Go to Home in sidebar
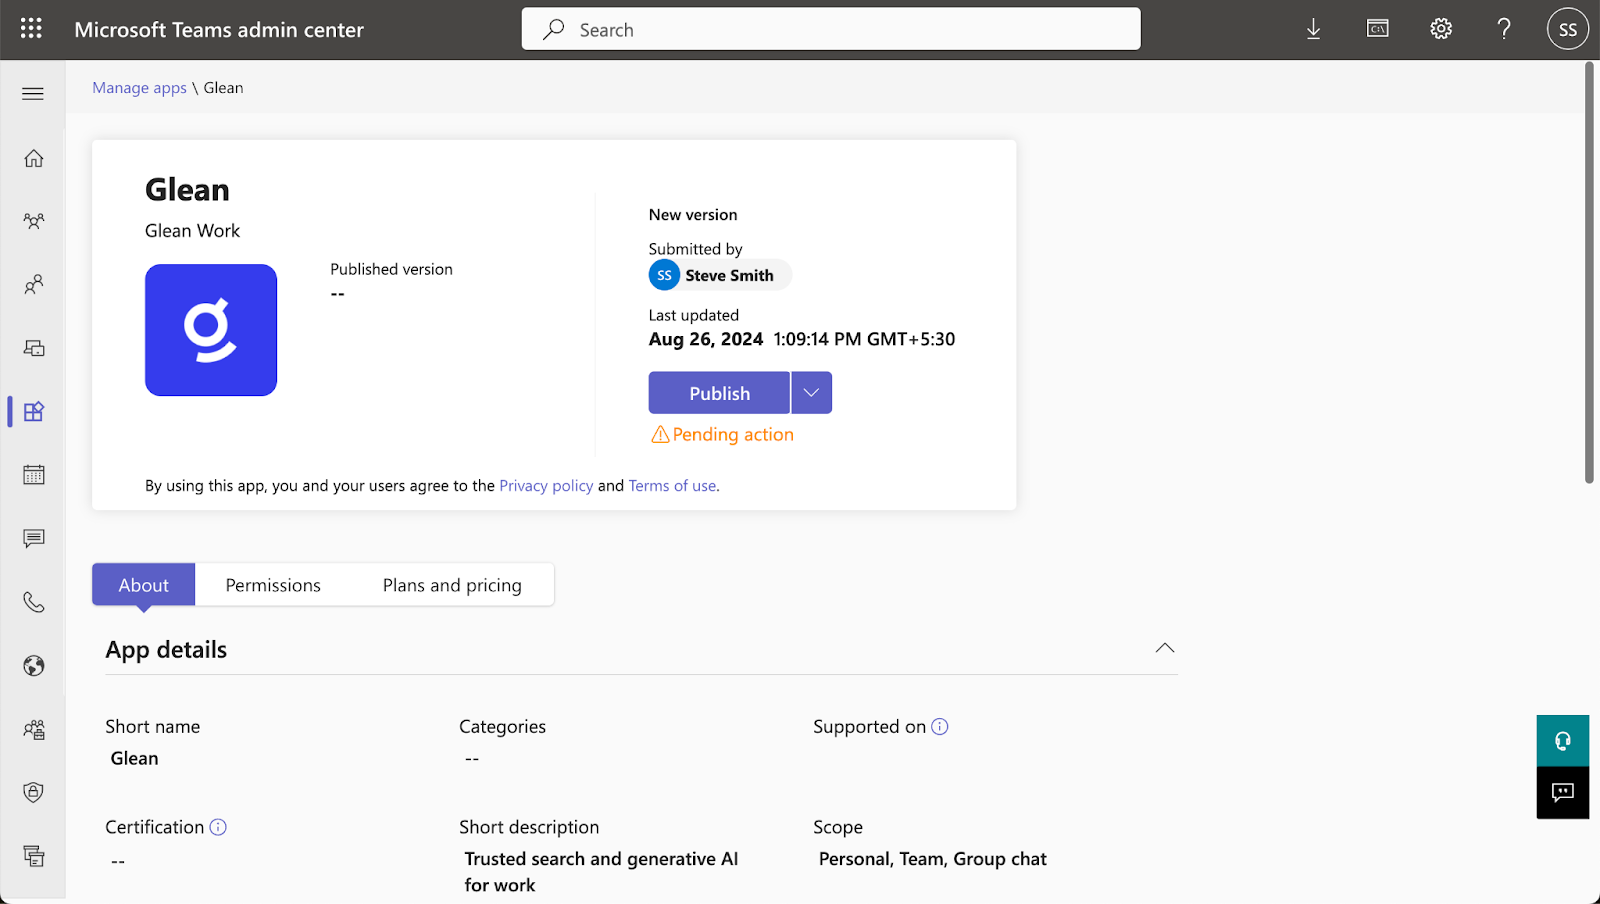The width and height of the screenshot is (1600, 904). pos(34,158)
